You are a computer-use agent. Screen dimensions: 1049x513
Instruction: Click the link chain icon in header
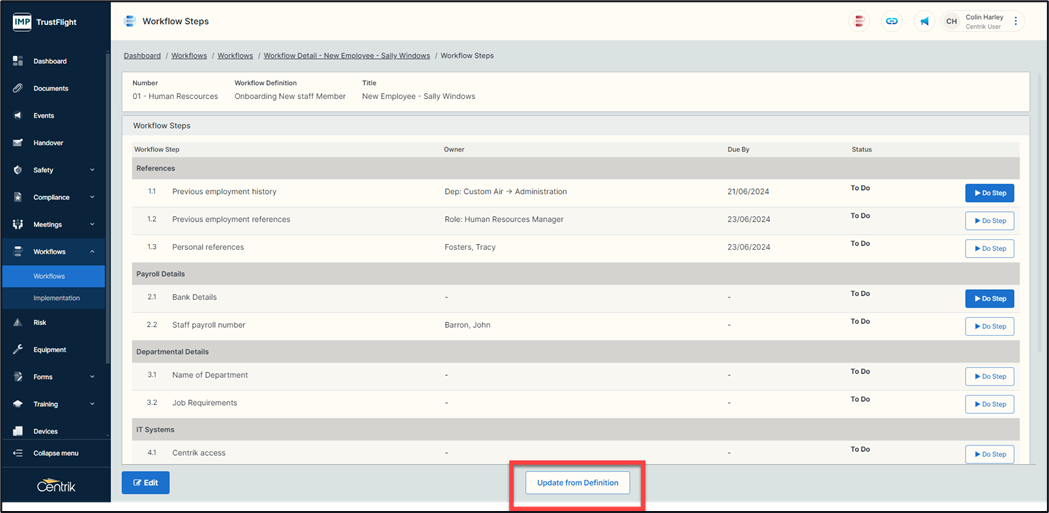coord(891,21)
